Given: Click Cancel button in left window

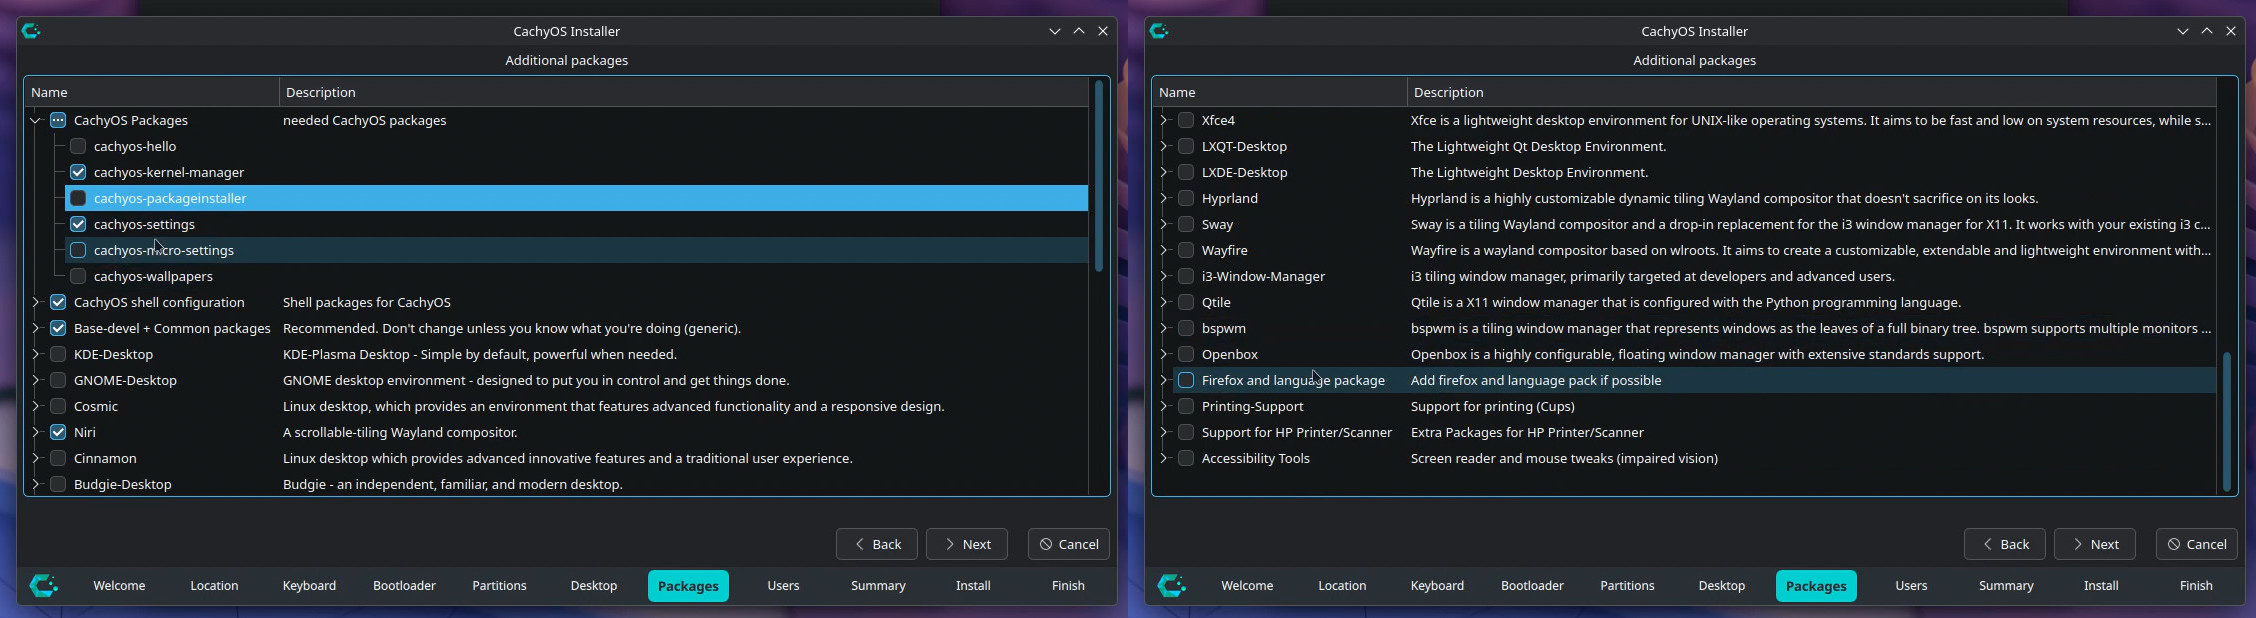Looking at the screenshot, I should tap(1069, 544).
